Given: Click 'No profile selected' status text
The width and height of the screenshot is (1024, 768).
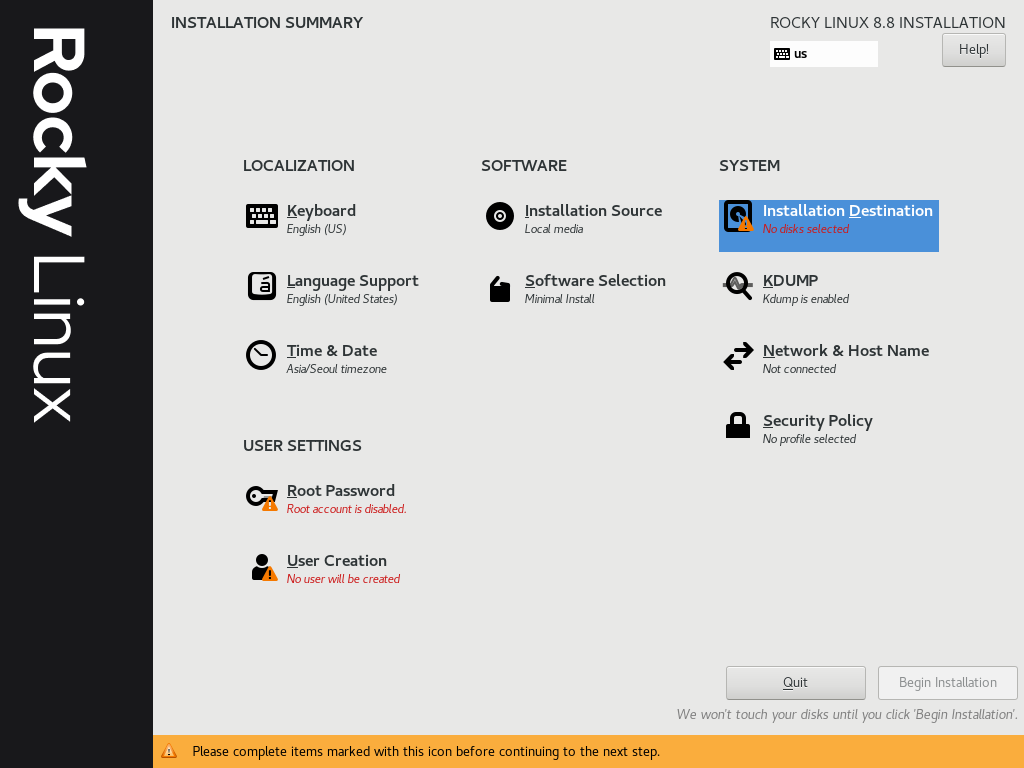Looking at the screenshot, I should coord(809,440).
